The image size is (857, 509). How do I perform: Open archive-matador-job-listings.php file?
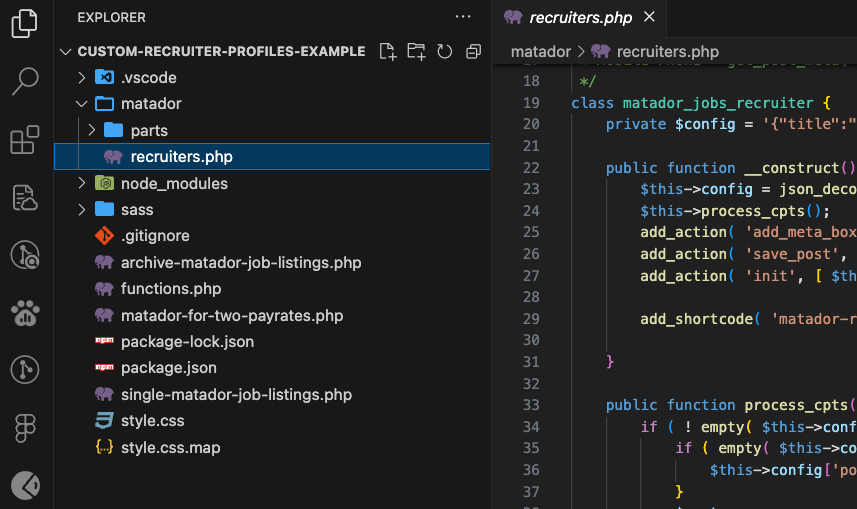pos(241,262)
